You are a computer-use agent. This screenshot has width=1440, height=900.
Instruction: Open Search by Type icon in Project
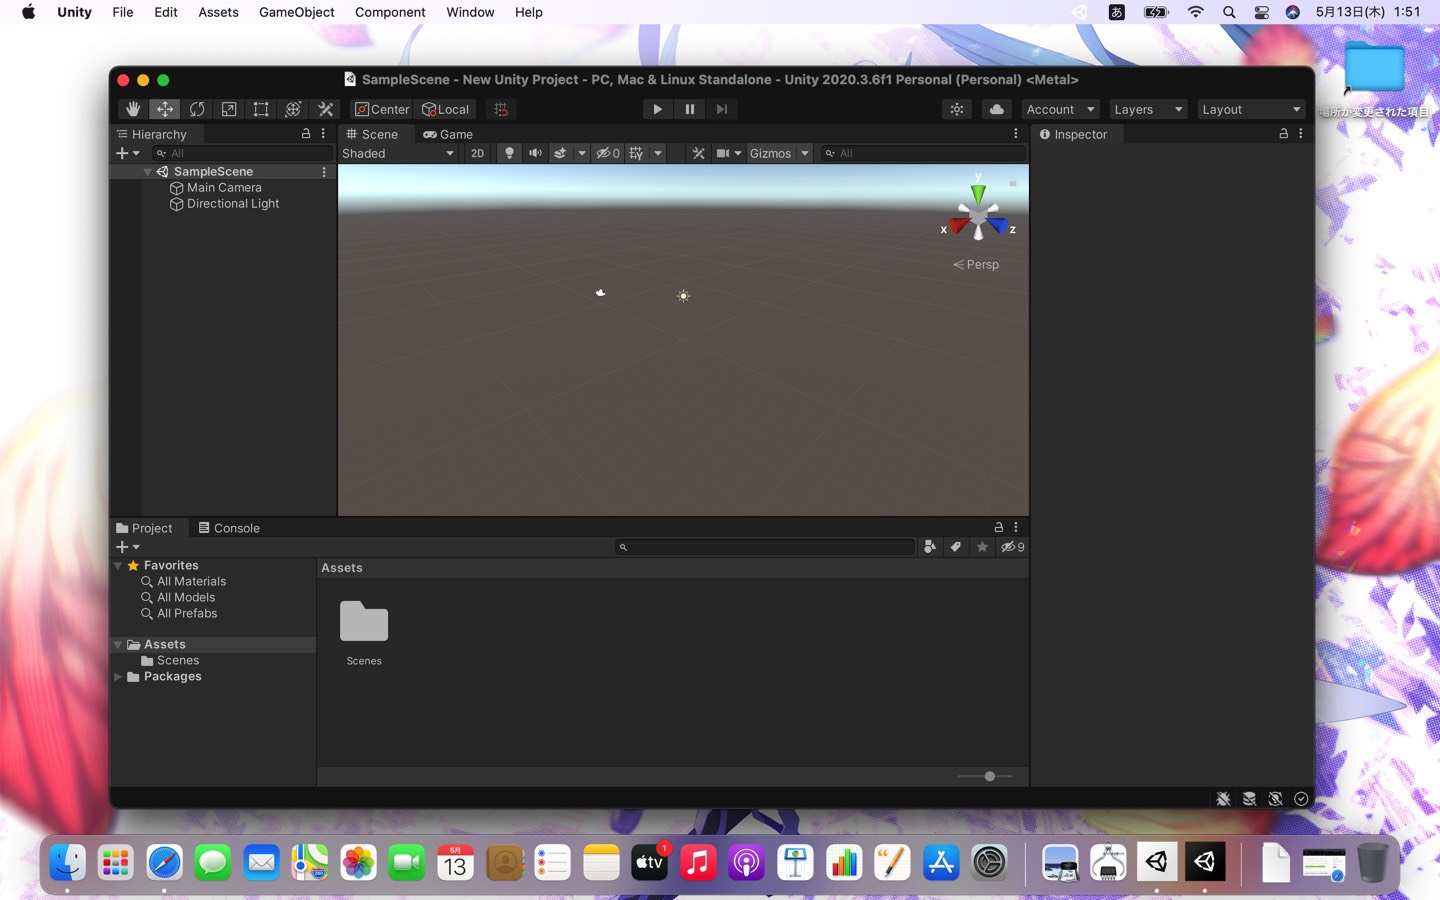point(930,547)
